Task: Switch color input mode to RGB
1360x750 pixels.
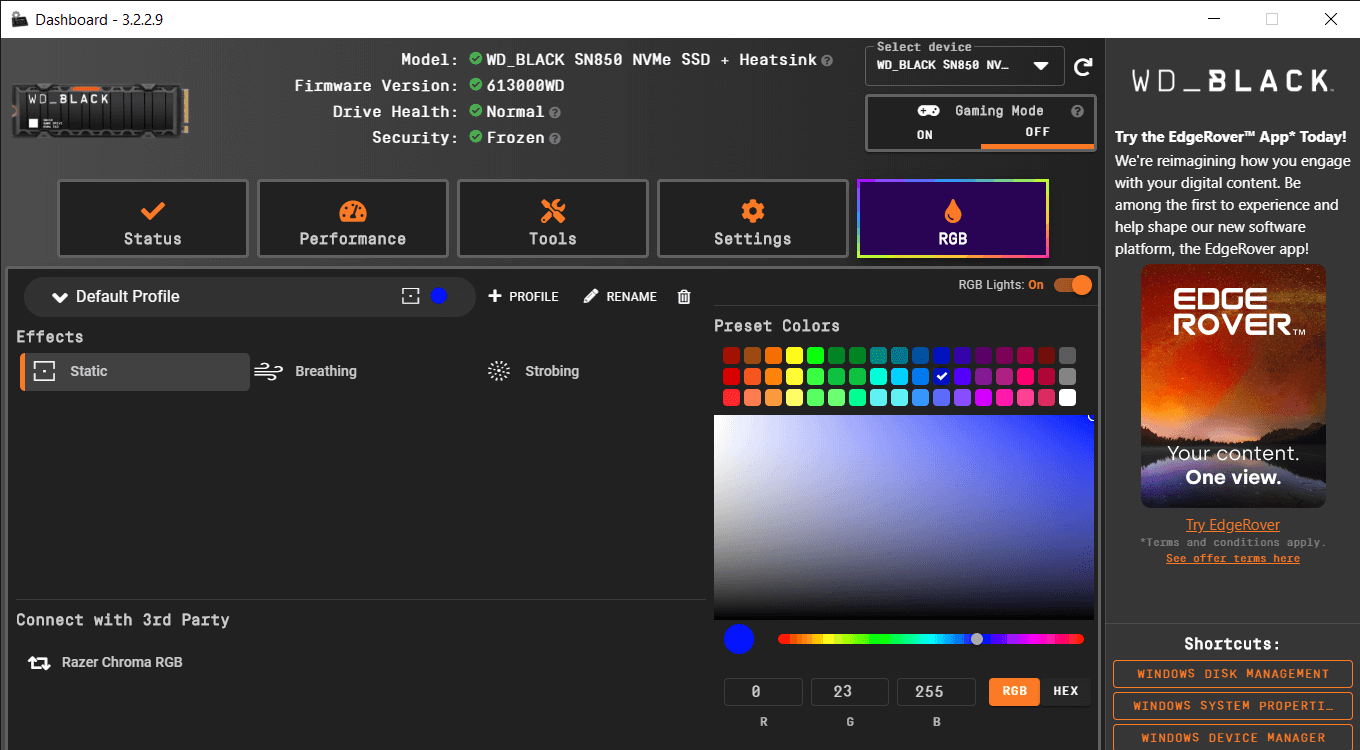Action: [1015, 691]
